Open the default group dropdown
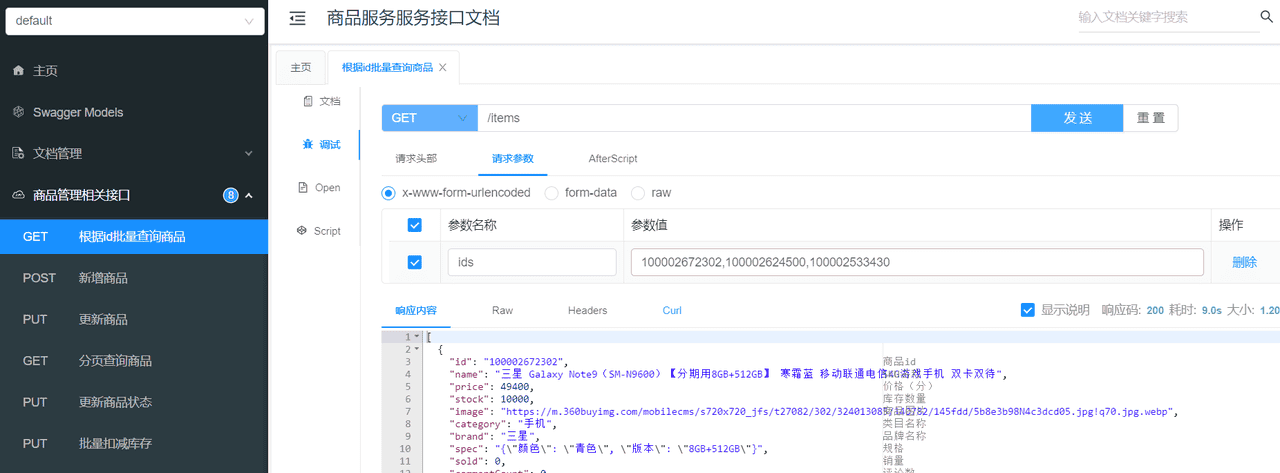Viewport: 1280px width, 473px height. point(135,21)
